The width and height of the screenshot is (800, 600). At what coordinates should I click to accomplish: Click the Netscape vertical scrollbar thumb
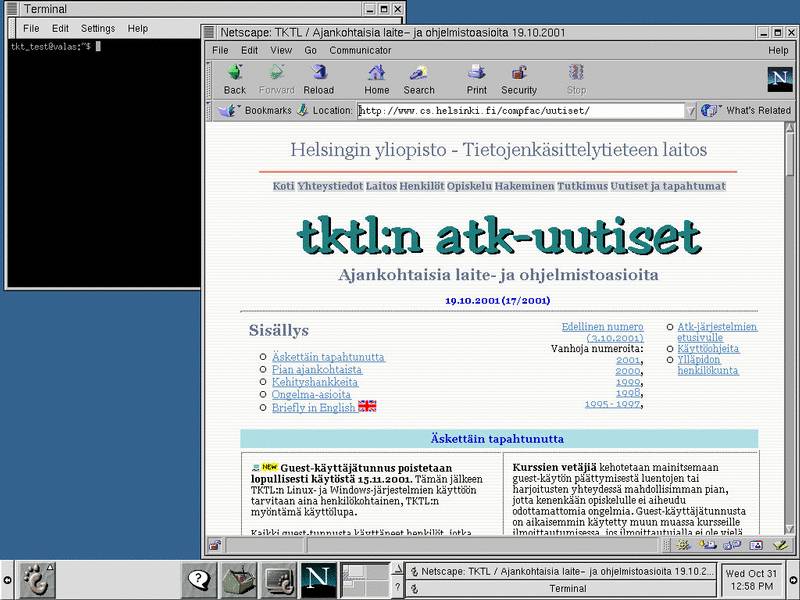click(x=790, y=153)
